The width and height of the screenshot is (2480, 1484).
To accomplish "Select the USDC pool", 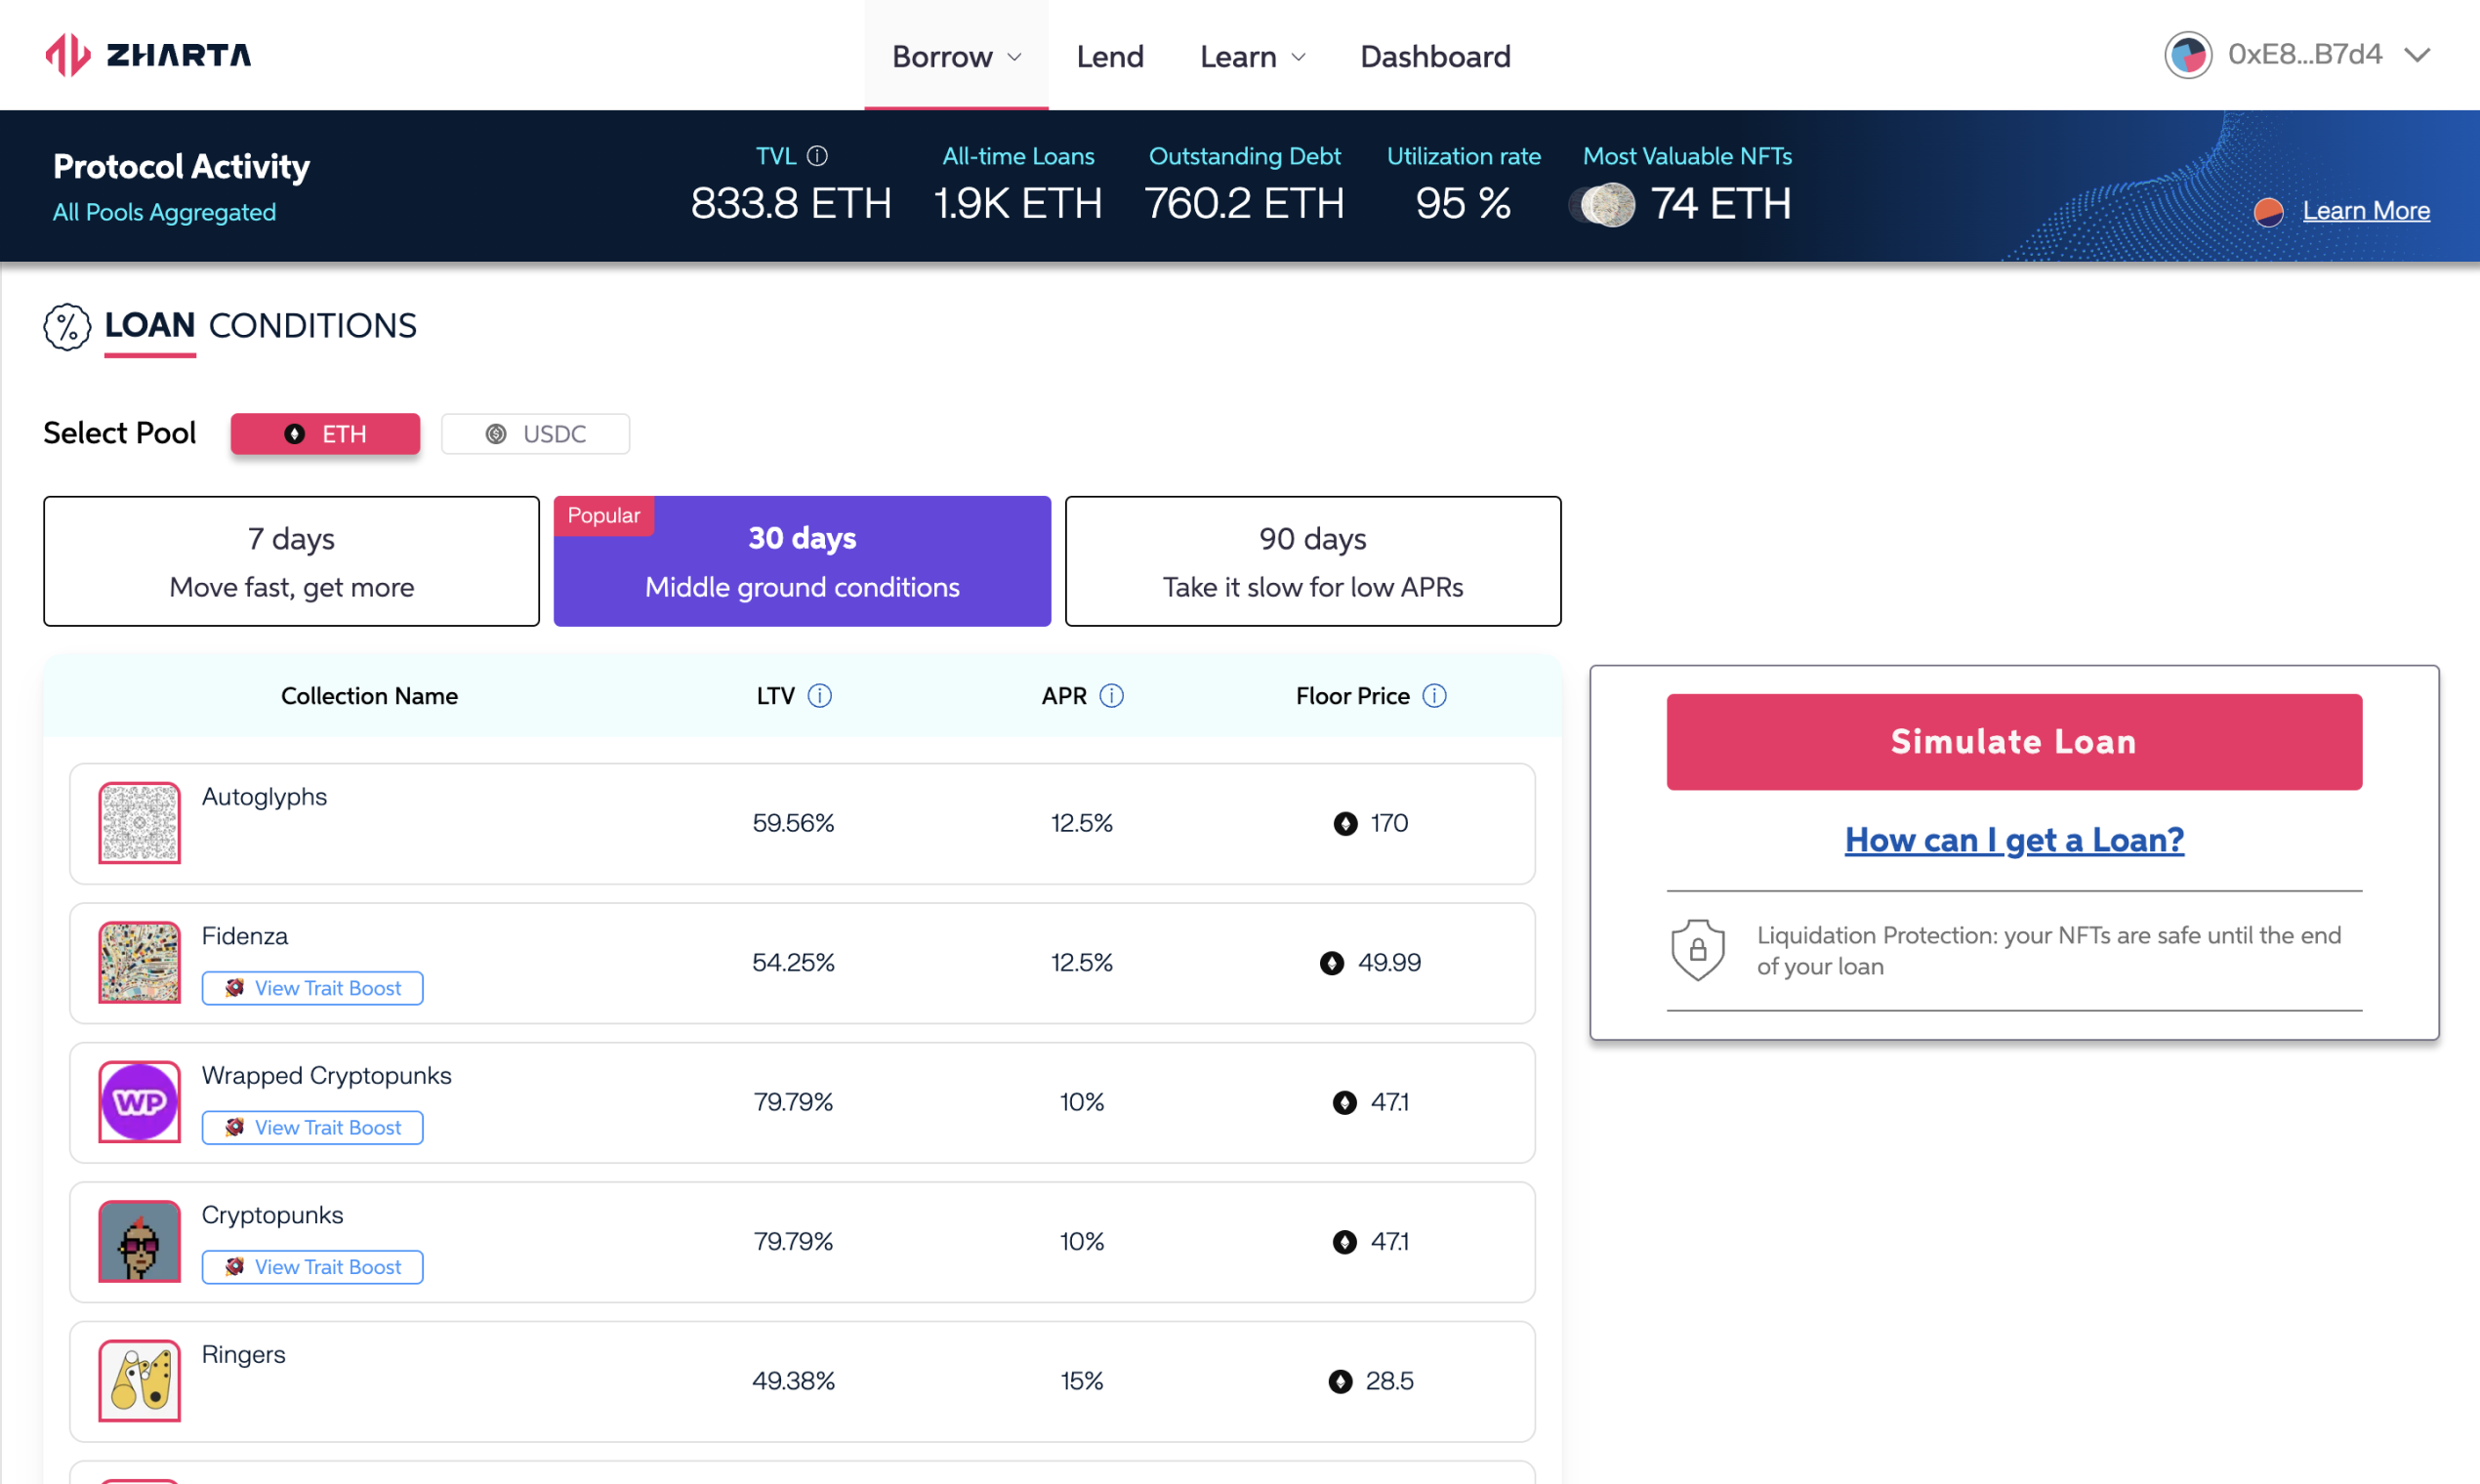I will (536, 434).
